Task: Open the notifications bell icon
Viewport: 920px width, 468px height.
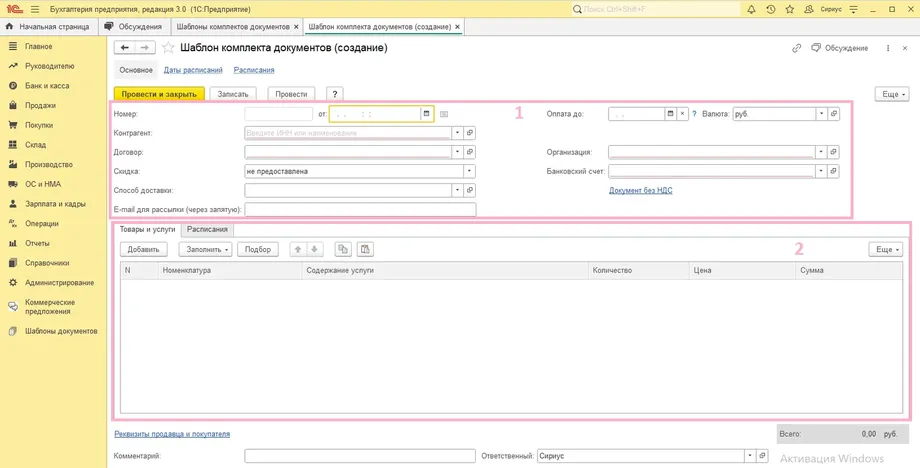Action: (x=751, y=9)
